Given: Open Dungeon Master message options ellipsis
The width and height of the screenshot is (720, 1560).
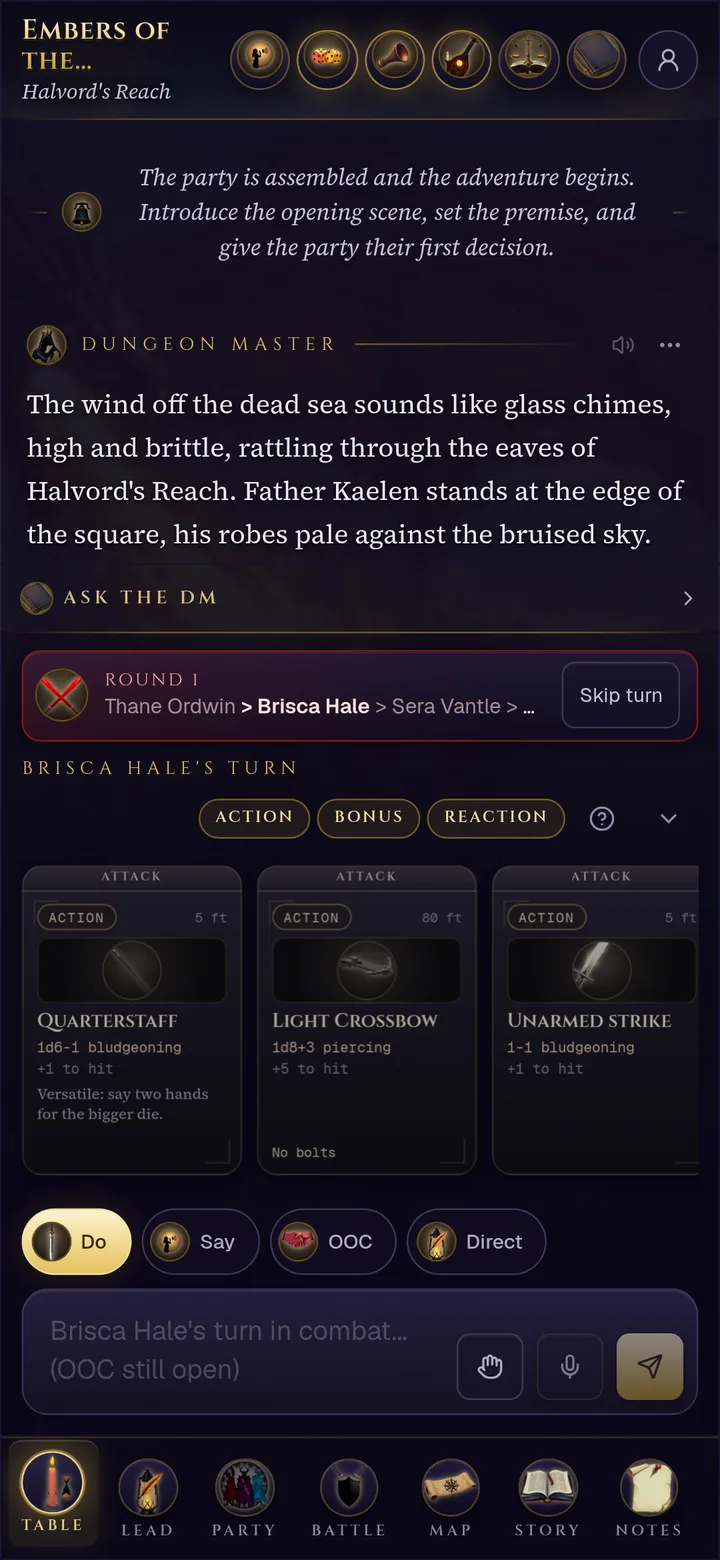Looking at the screenshot, I should click(x=670, y=345).
